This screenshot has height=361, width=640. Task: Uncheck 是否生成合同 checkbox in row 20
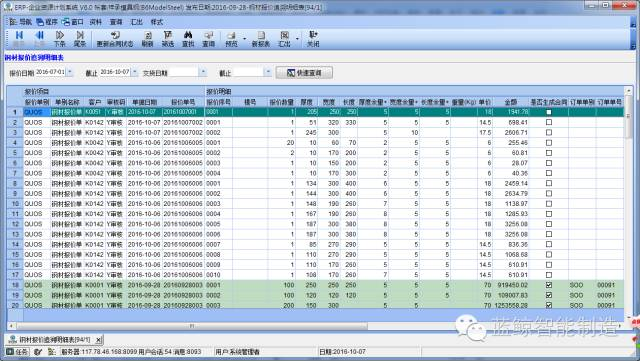(549, 305)
